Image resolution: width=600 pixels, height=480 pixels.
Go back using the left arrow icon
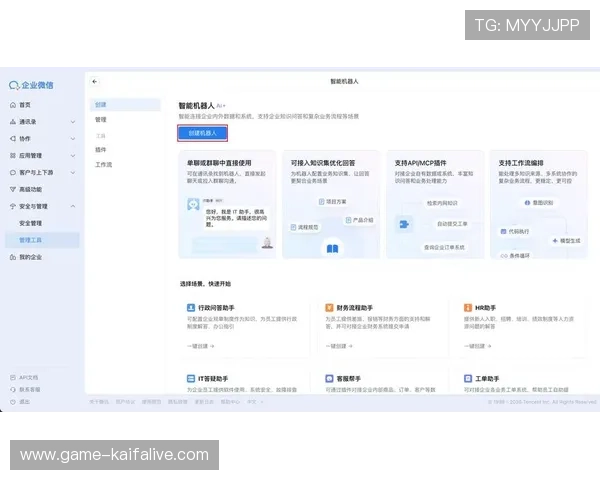95,82
